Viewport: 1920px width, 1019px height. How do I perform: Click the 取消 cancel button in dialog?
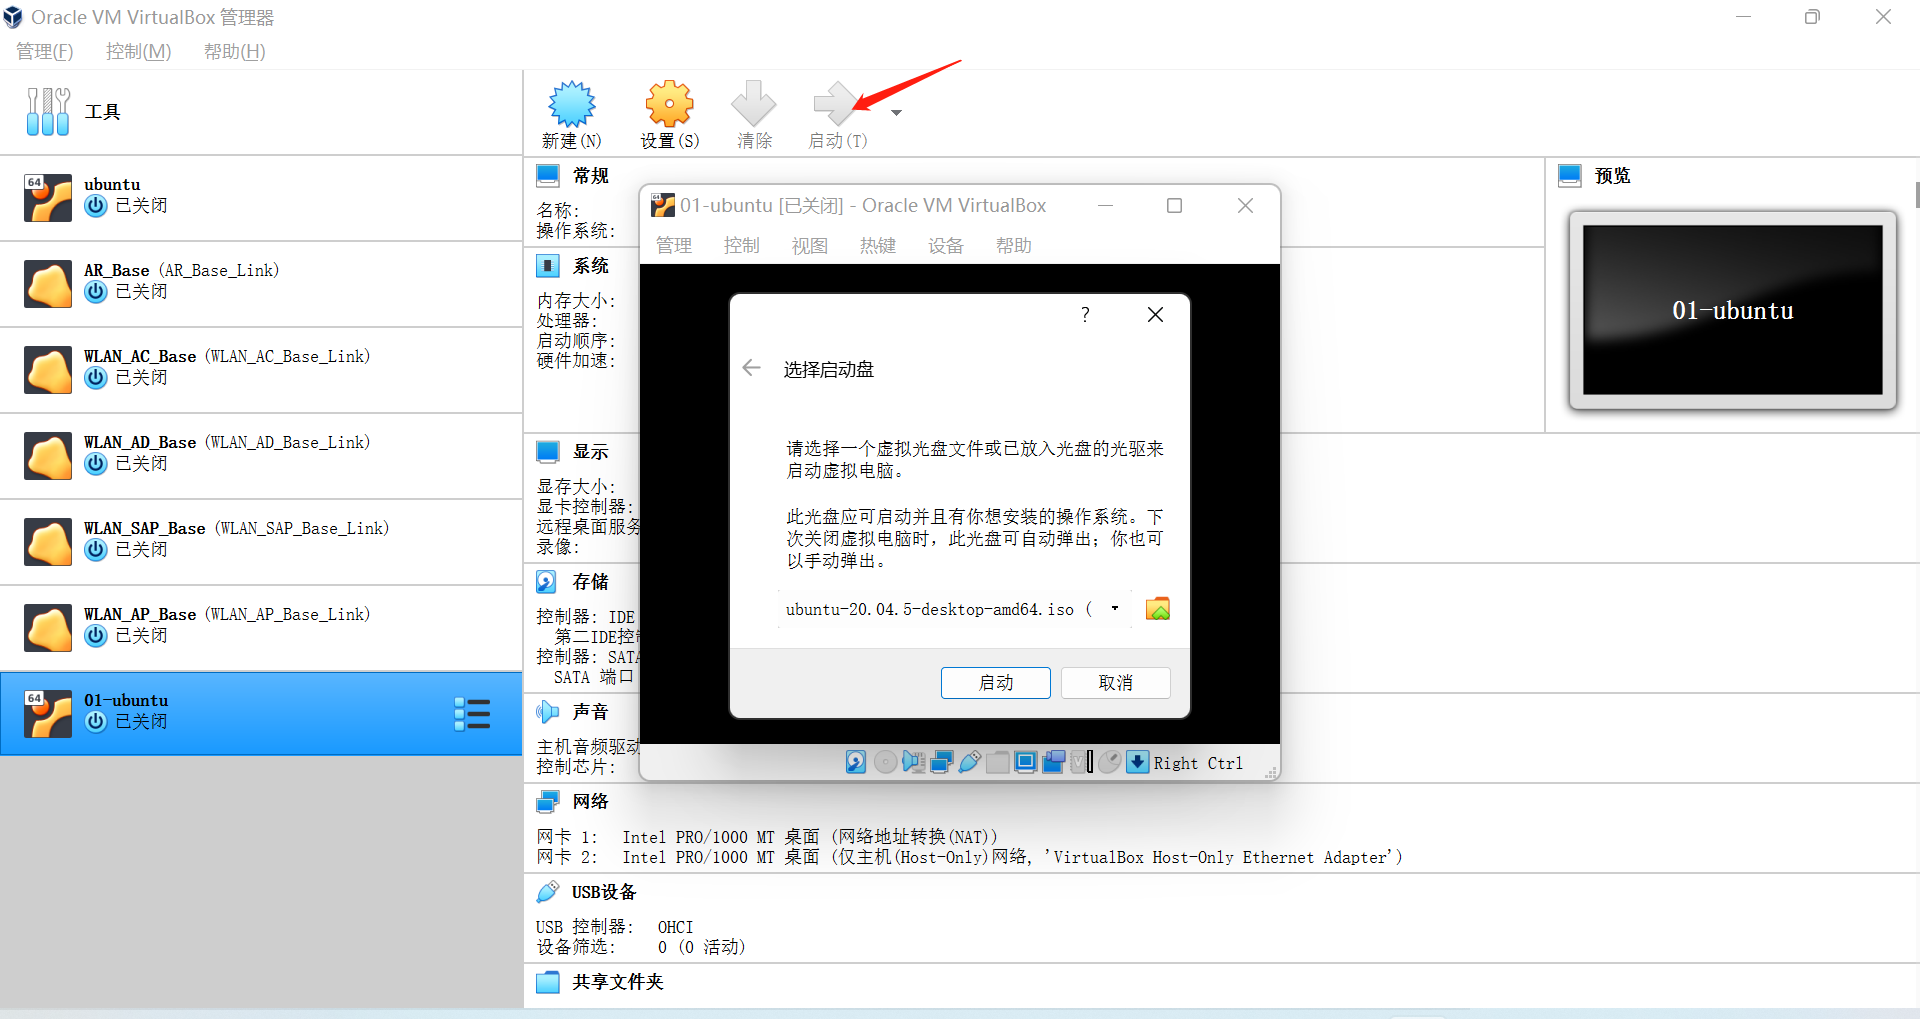1116,683
